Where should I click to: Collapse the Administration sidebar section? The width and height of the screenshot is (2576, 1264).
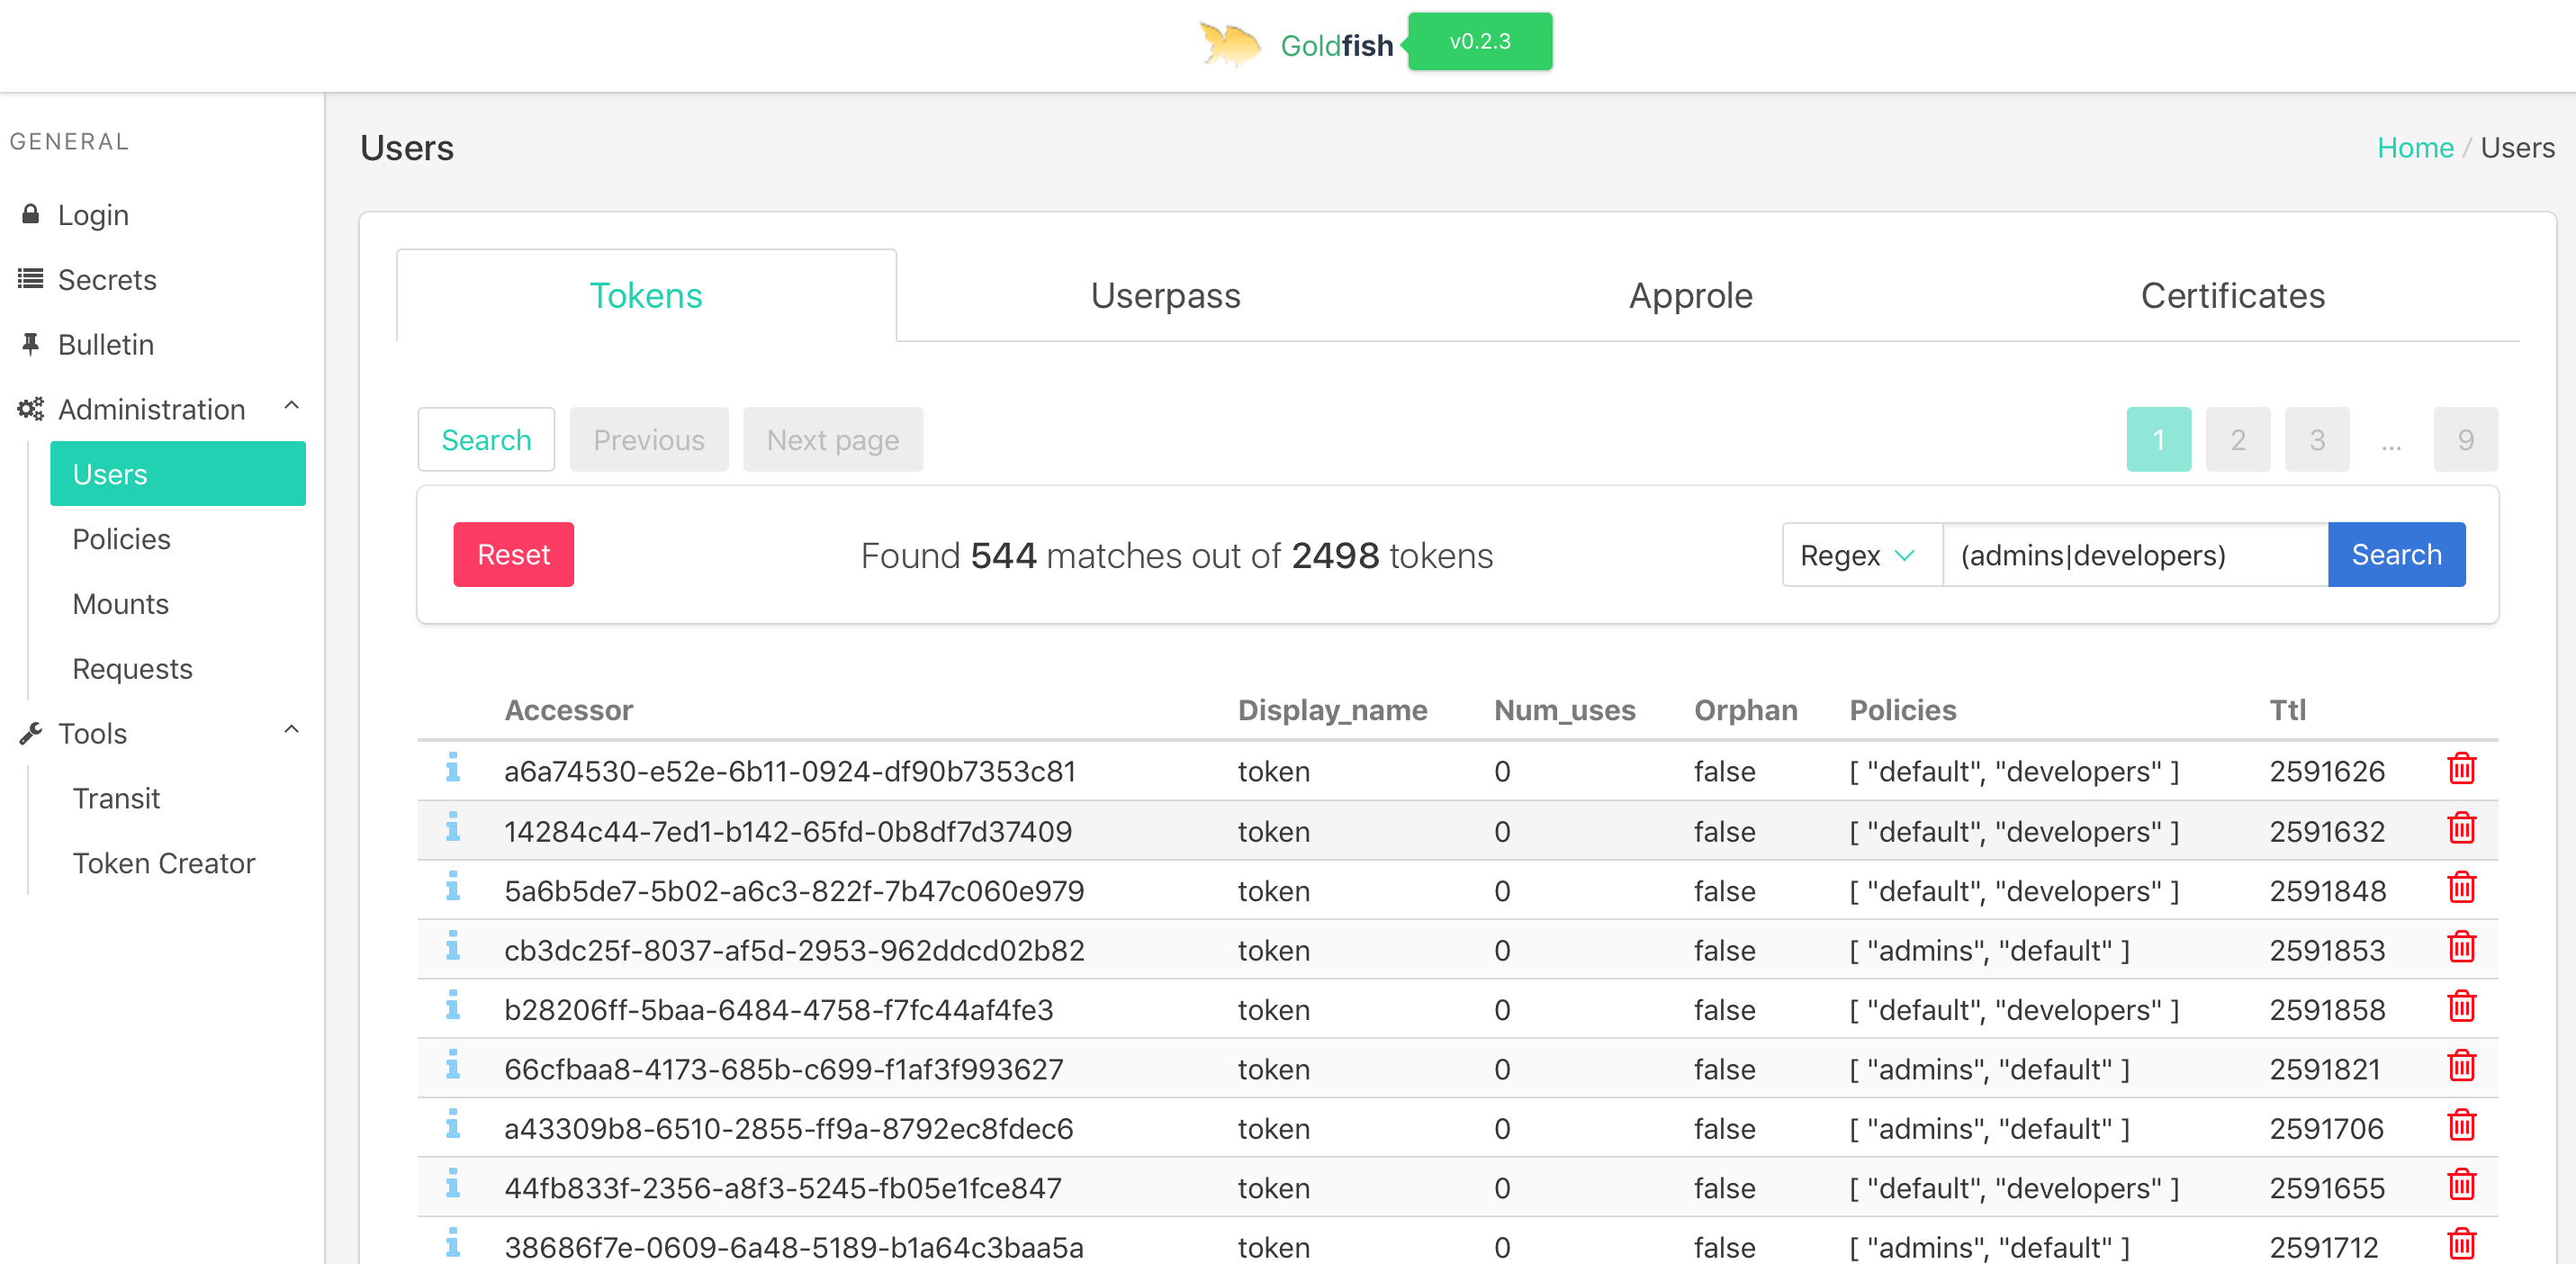pos(291,407)
